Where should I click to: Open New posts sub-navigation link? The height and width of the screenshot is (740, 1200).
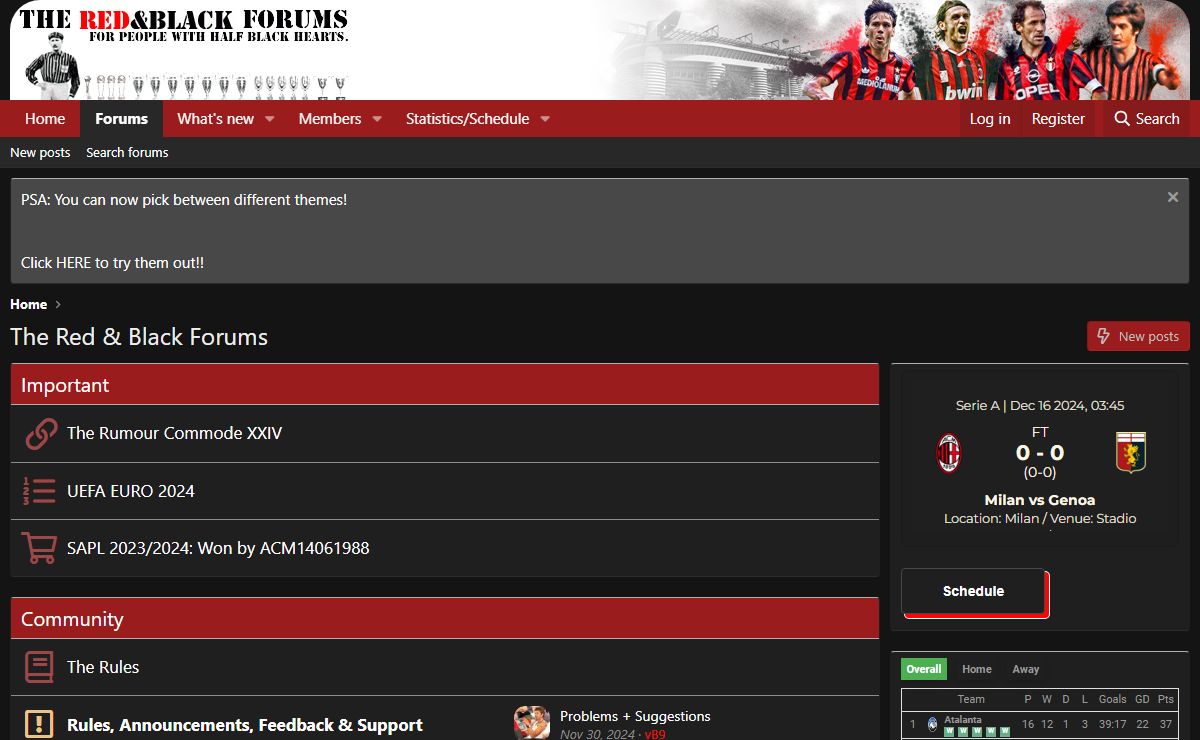40,153
